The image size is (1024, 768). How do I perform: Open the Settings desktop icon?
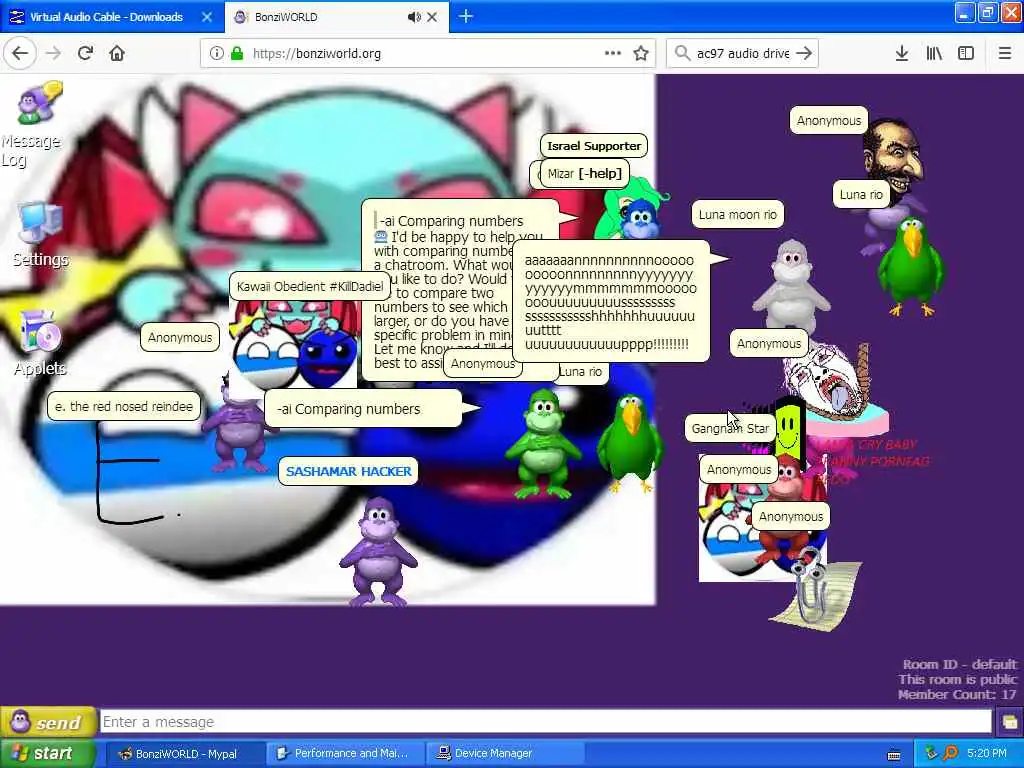(x=40, y=235)
